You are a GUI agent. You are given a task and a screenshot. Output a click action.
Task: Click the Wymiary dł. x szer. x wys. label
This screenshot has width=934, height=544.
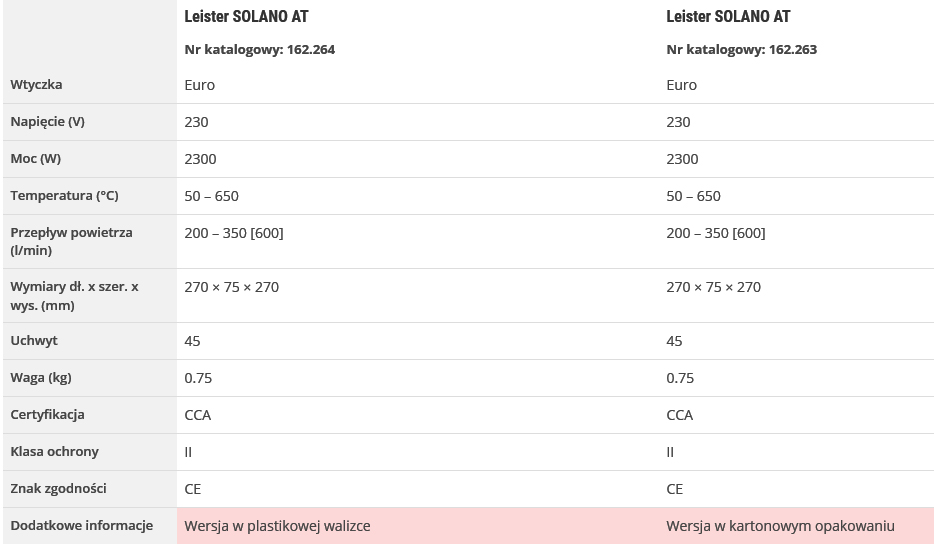tap(74, 296)
